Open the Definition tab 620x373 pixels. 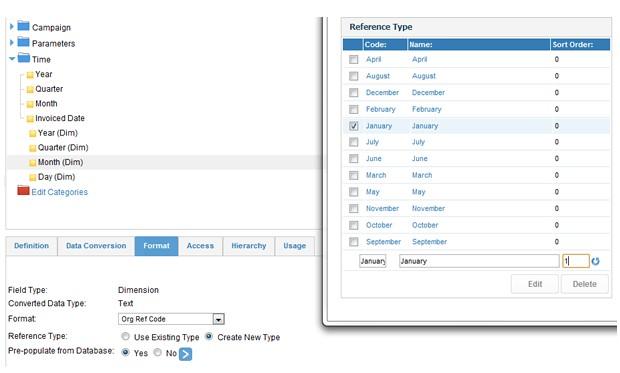(x=32, y=246)
